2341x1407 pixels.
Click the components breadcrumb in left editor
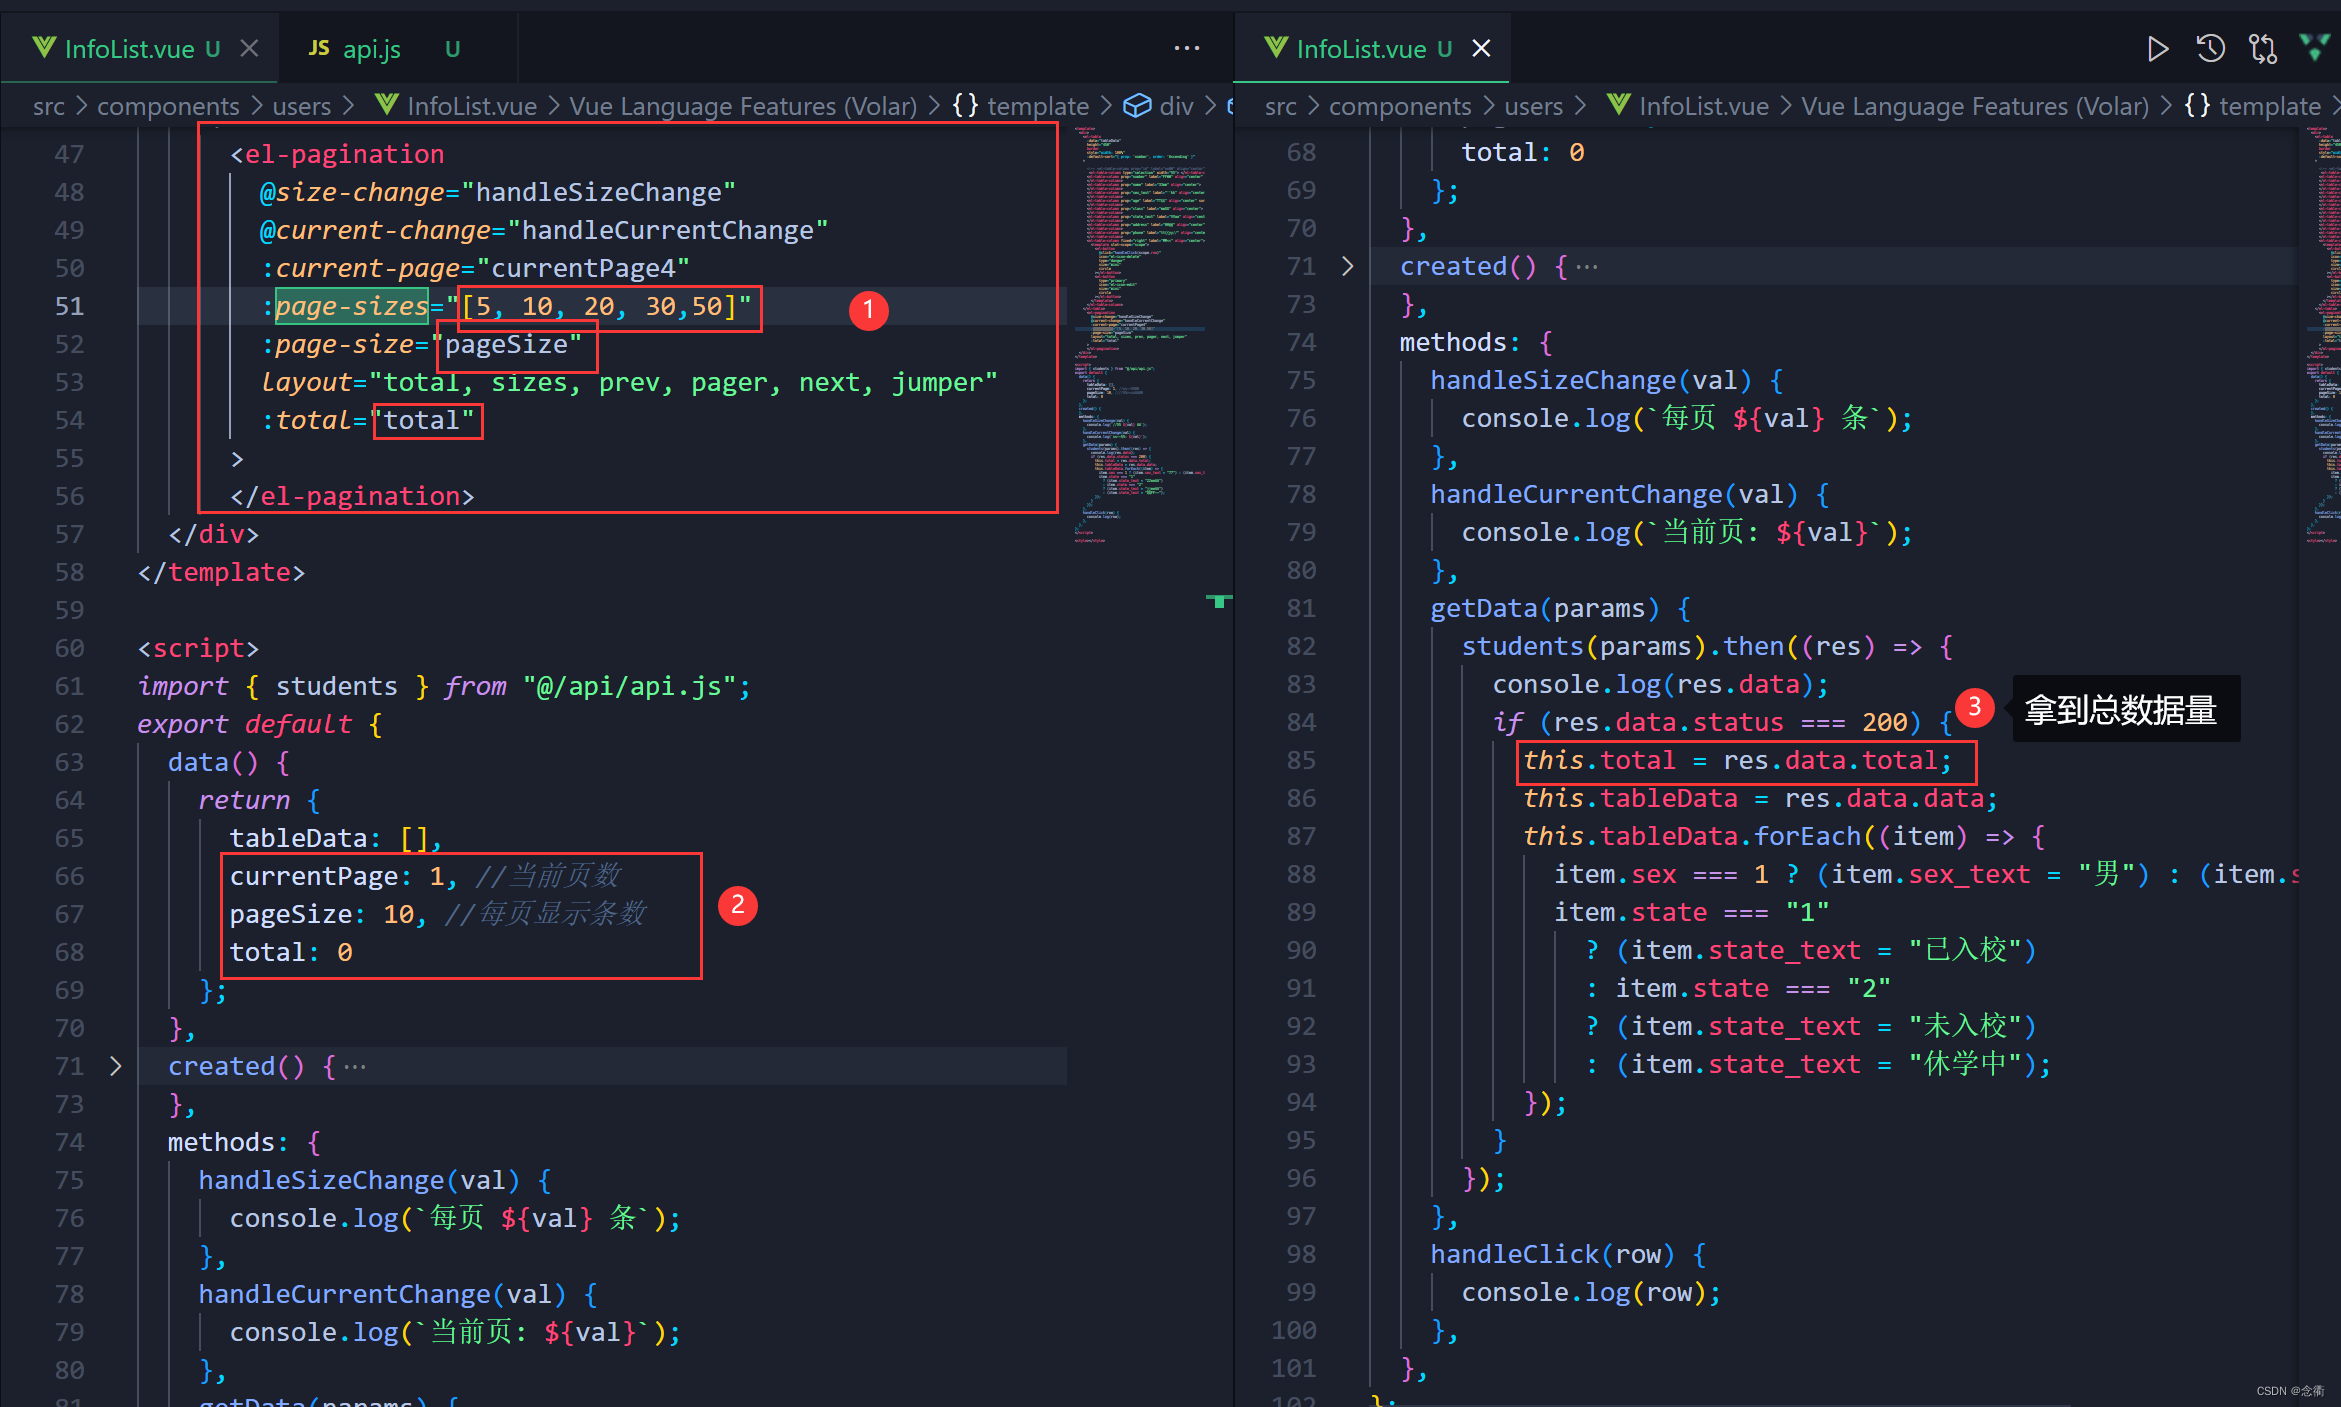(x=168, y=106)
